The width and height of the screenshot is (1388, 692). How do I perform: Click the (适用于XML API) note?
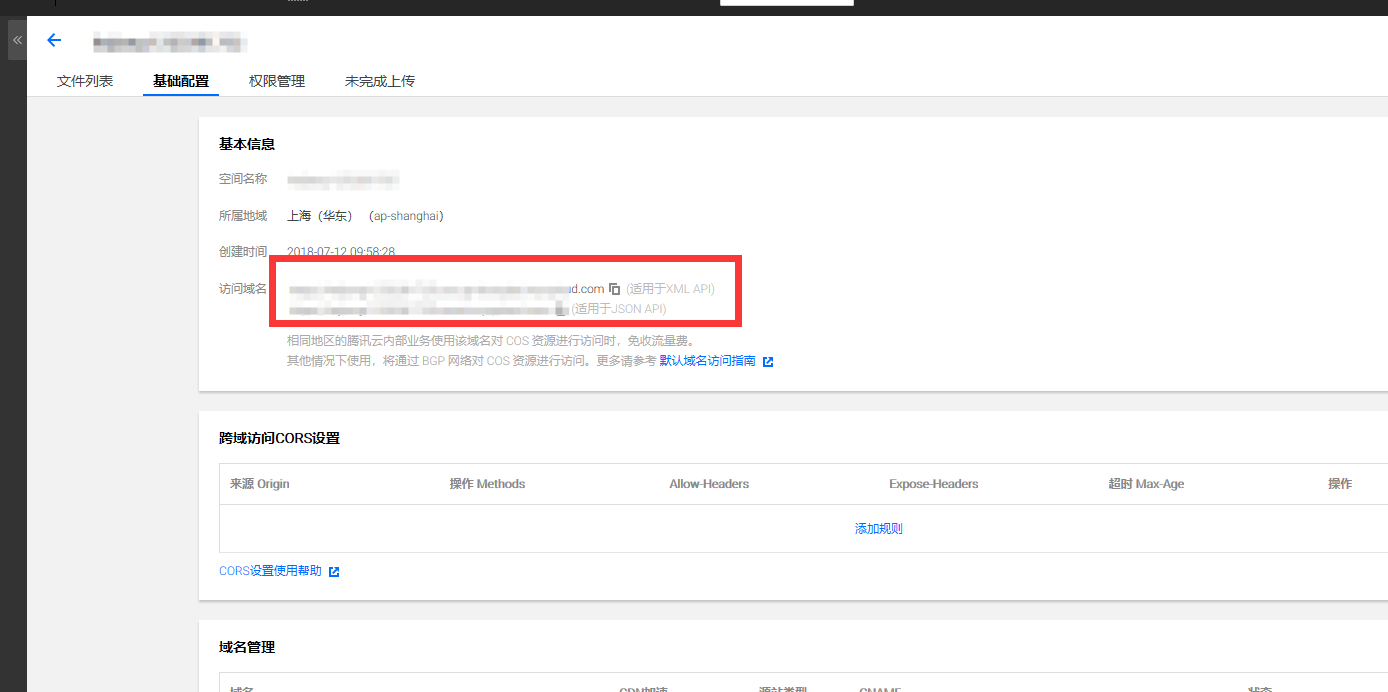tap(671, 289)
